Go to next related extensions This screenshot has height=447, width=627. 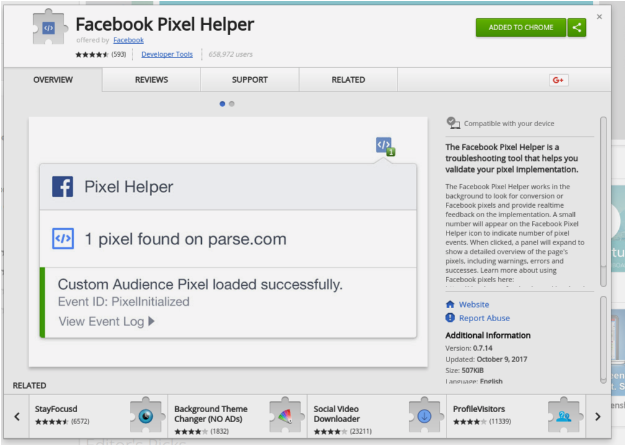point(598,417)
